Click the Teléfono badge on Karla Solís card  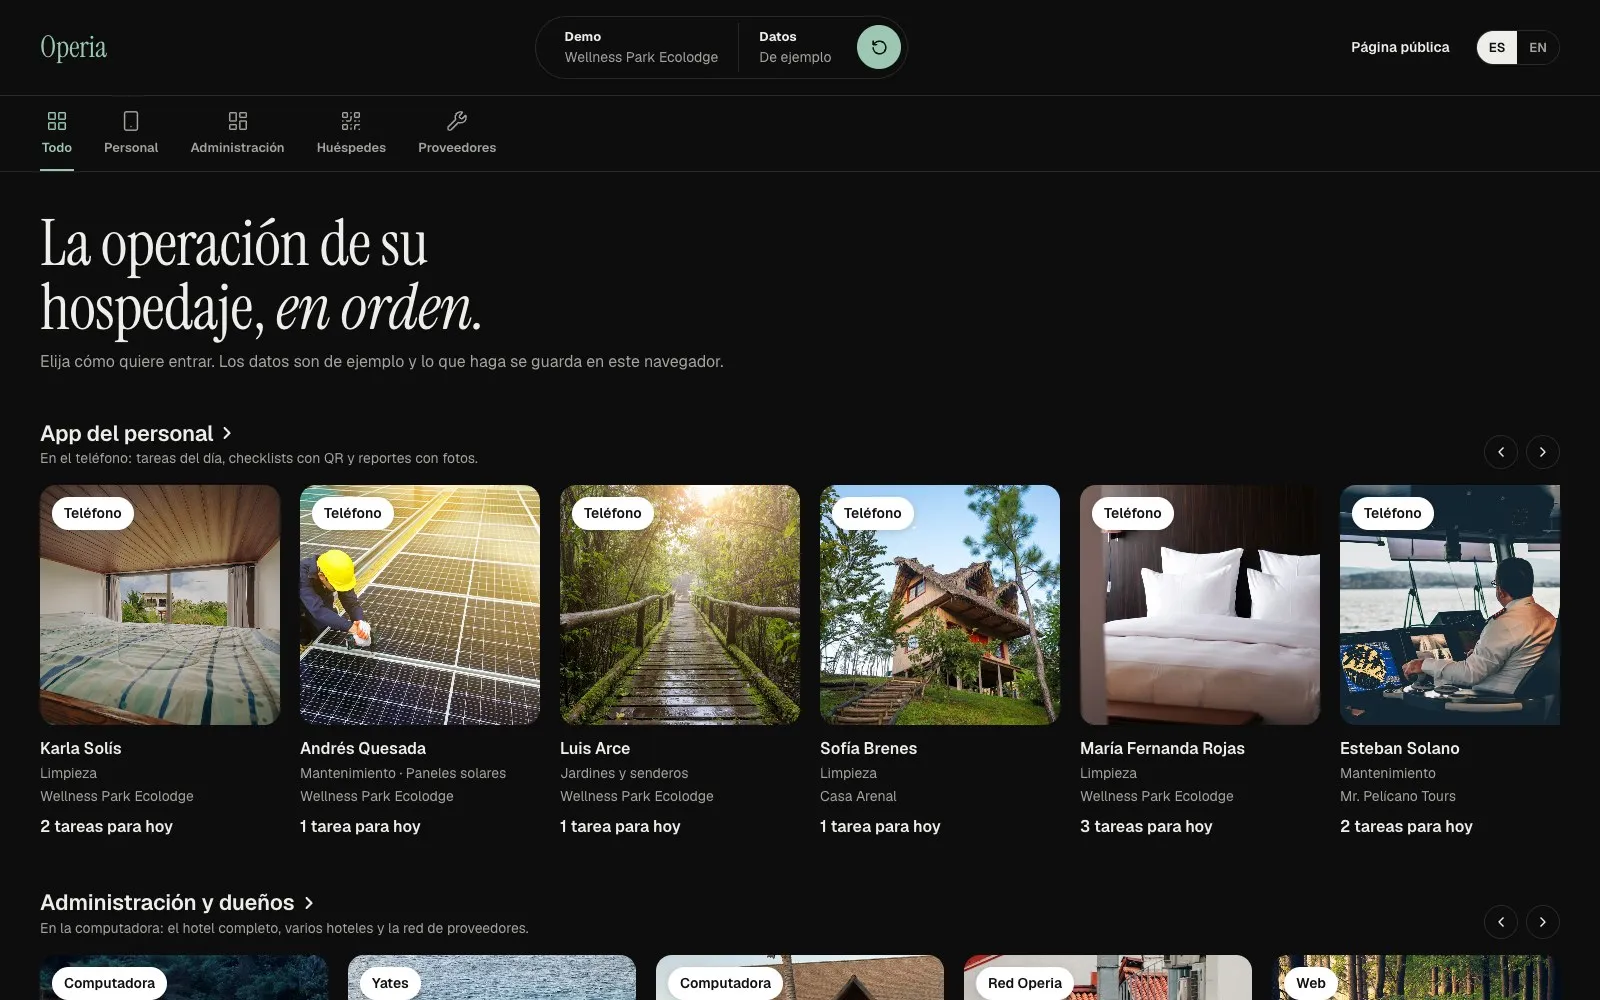click(x=93, y=513)
